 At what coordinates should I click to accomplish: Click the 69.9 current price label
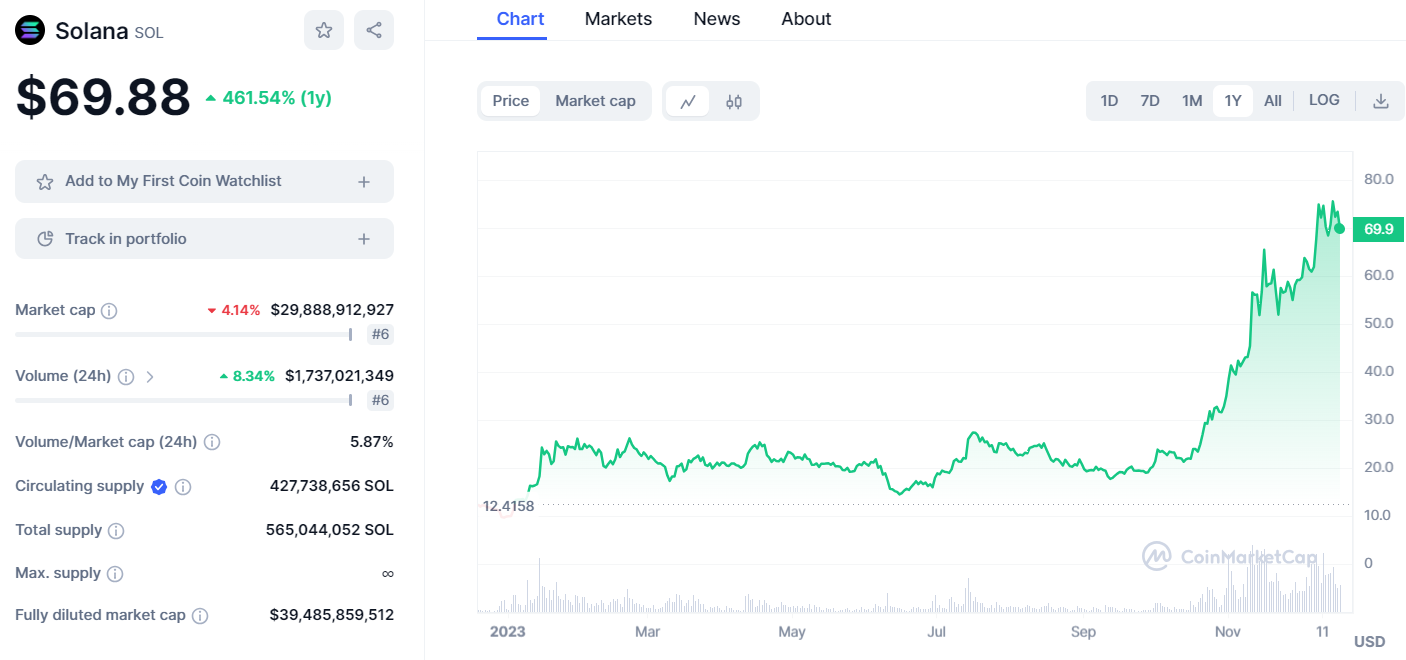click(x=1378, y=229)
